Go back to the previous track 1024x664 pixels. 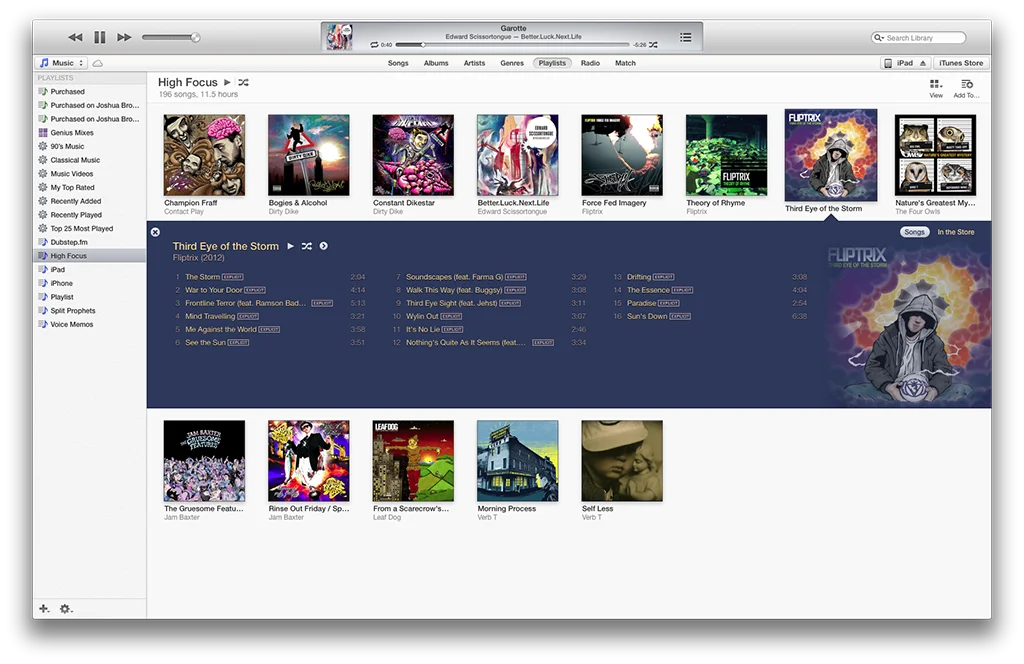[x=75, y=37]
